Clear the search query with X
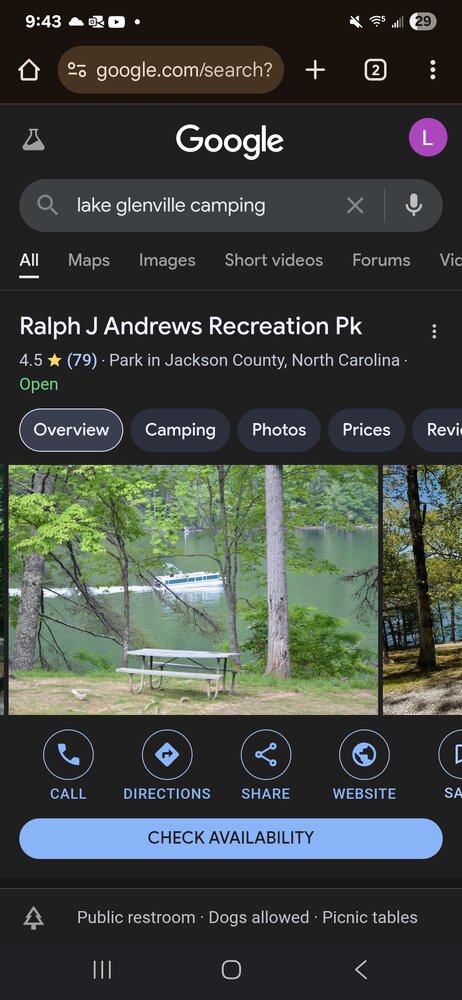The width and height of the screenshot is (462, 1000). coord(355,205)
